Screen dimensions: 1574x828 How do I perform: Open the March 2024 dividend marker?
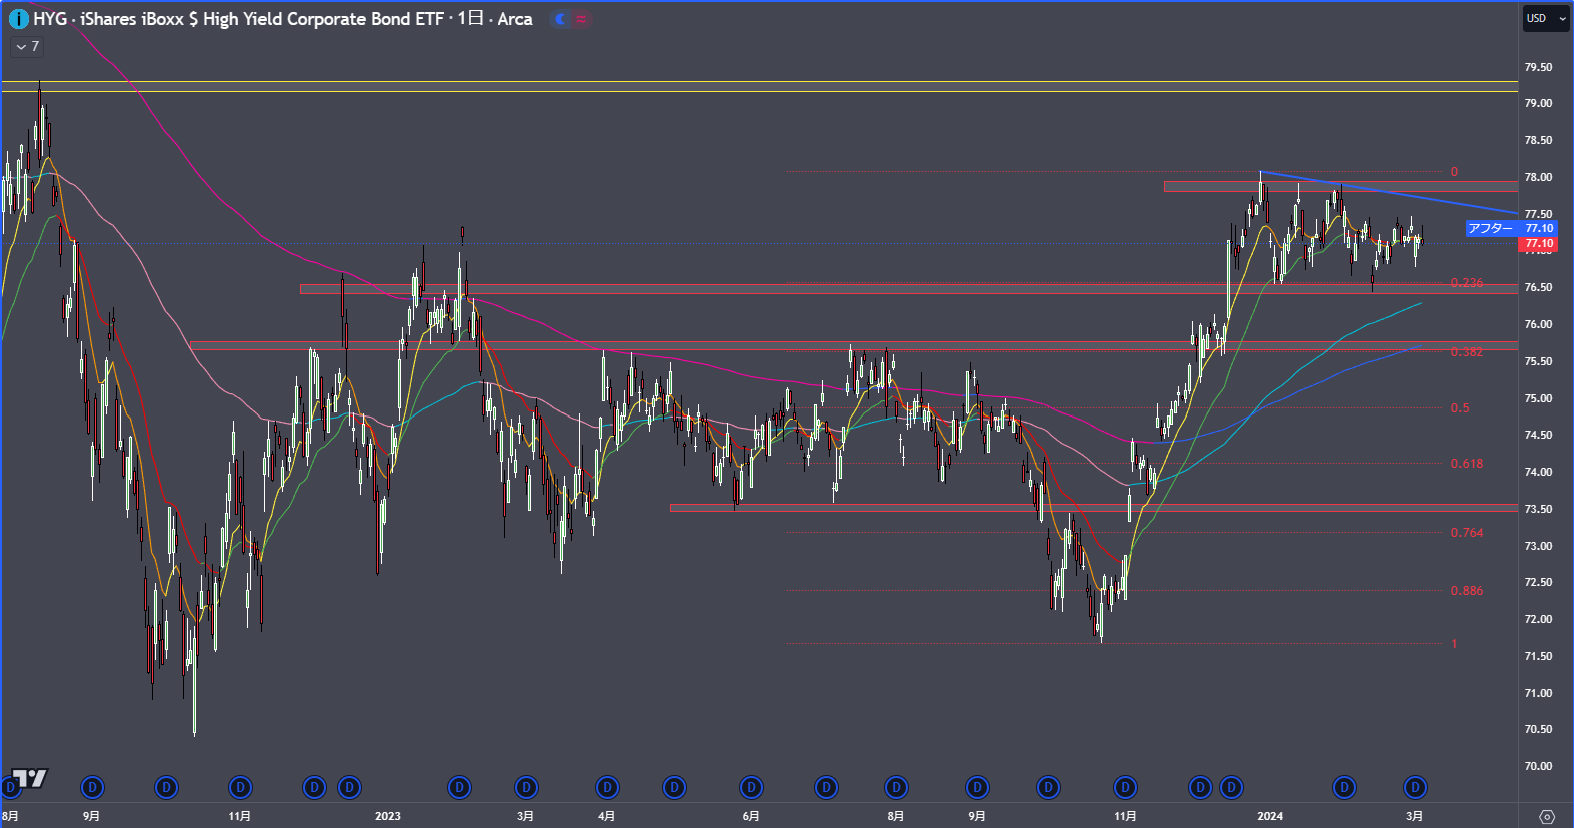tap(1415, 788)
